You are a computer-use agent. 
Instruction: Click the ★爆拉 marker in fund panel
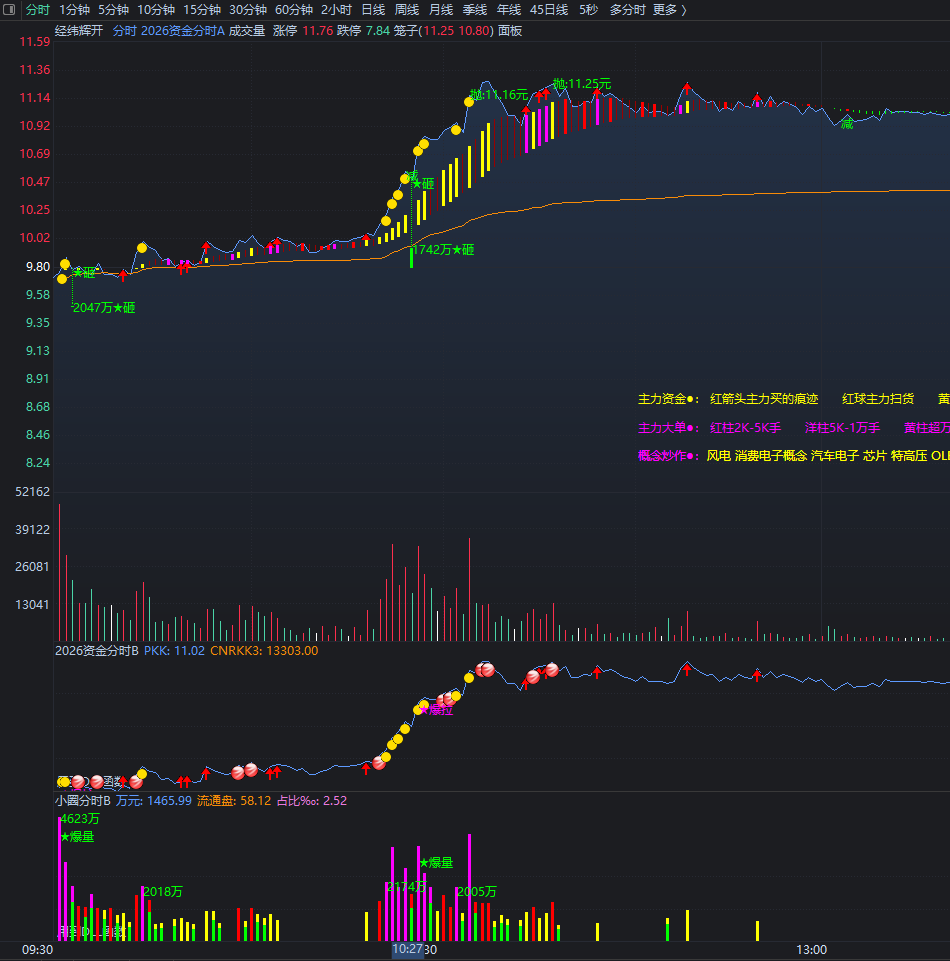436,710
